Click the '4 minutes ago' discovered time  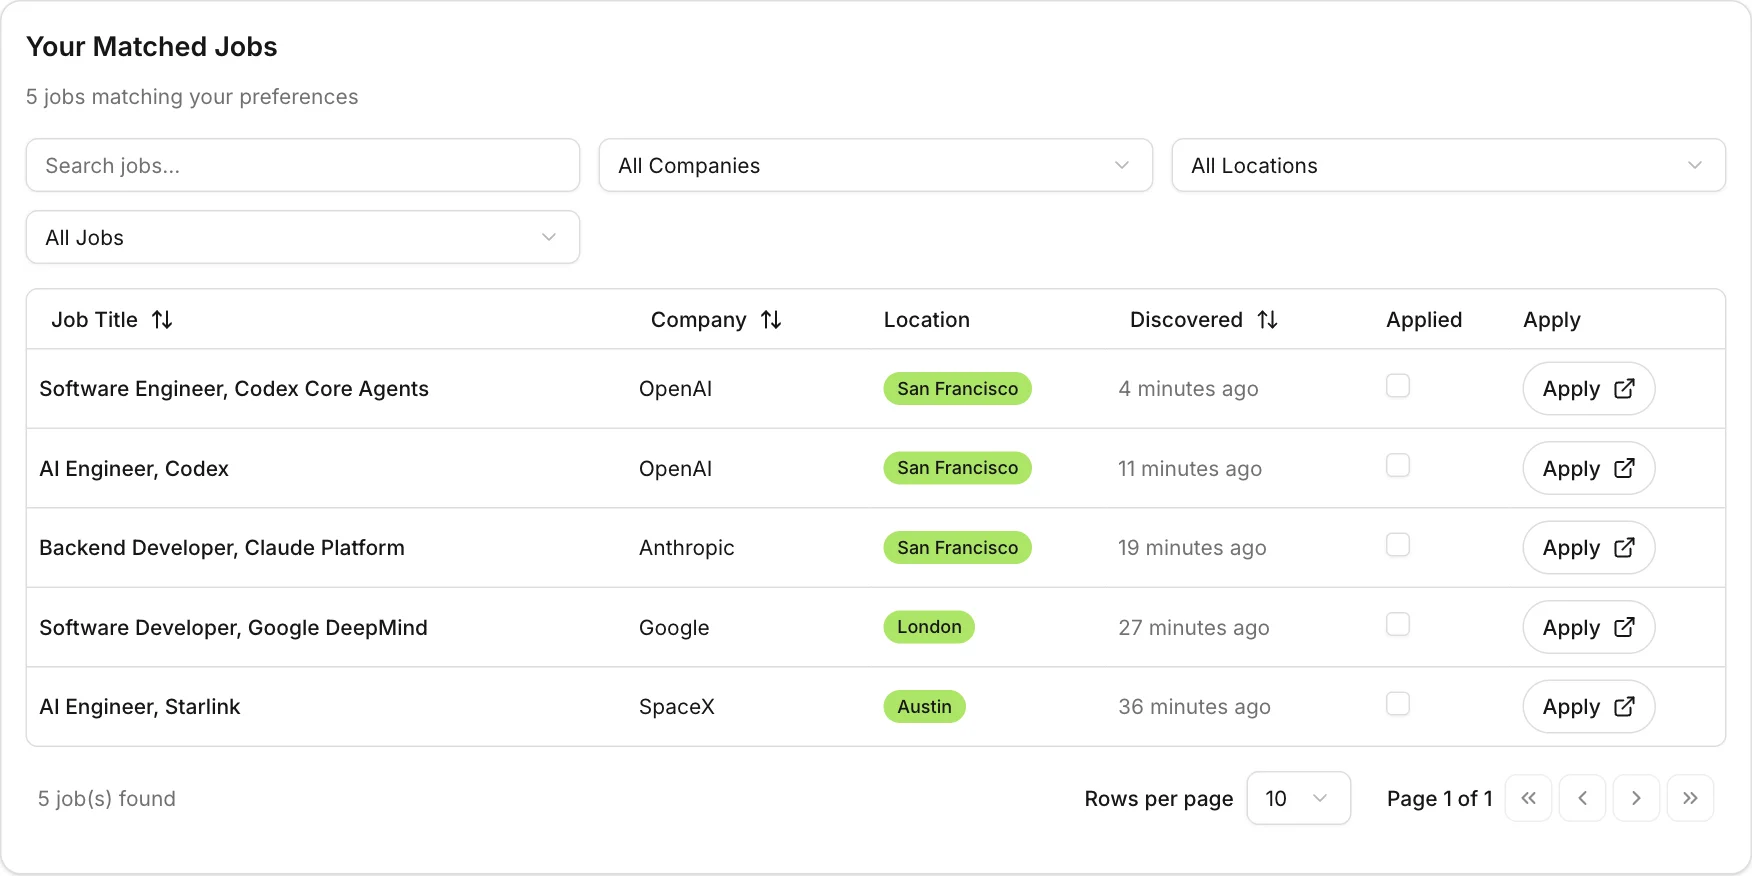[1188, 389]
